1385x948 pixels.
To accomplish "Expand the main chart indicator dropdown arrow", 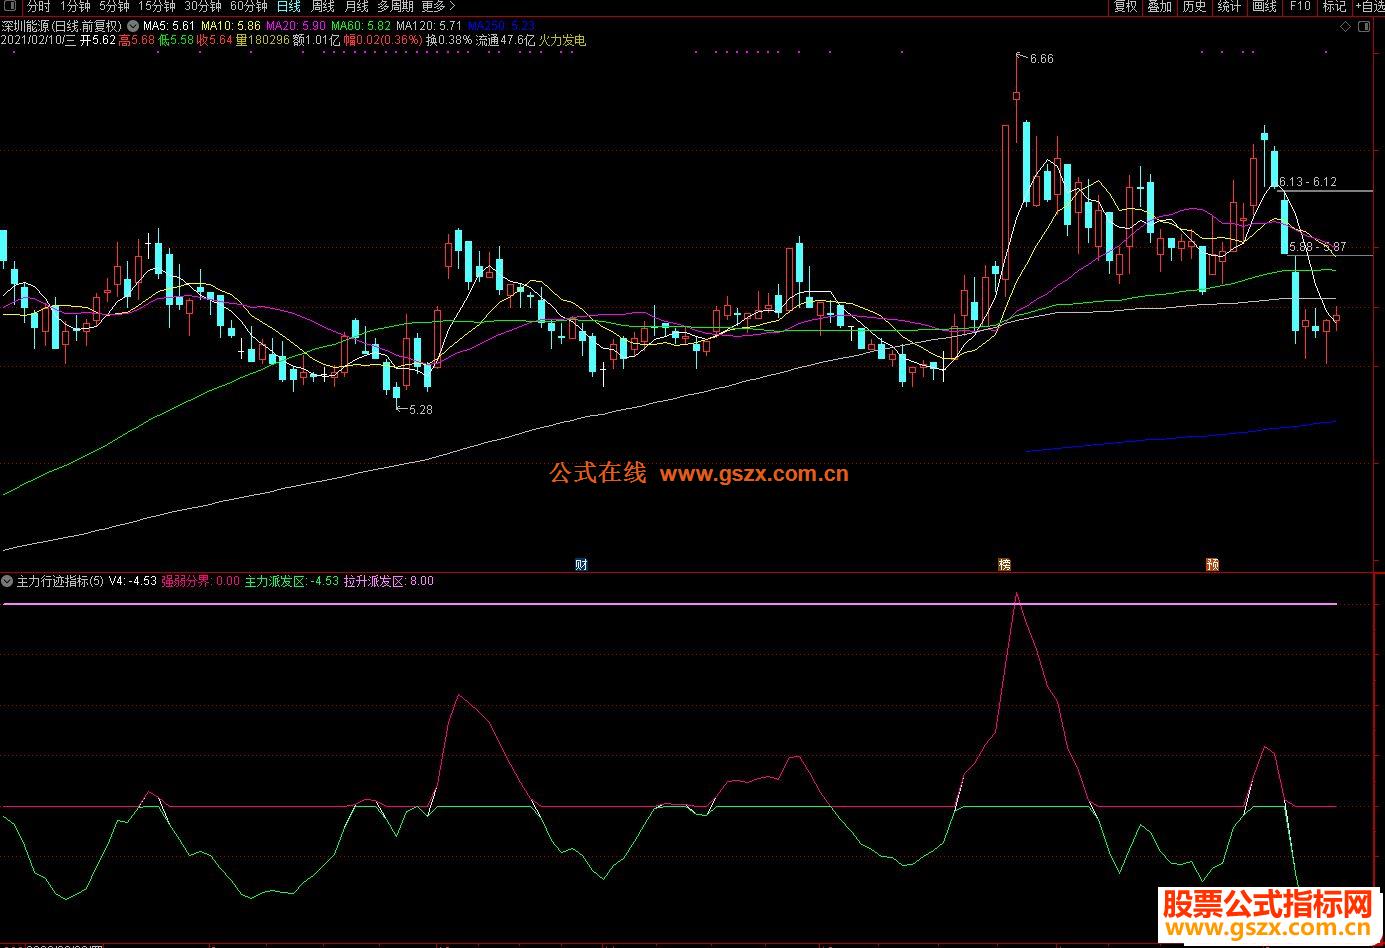I will [133, 26].
